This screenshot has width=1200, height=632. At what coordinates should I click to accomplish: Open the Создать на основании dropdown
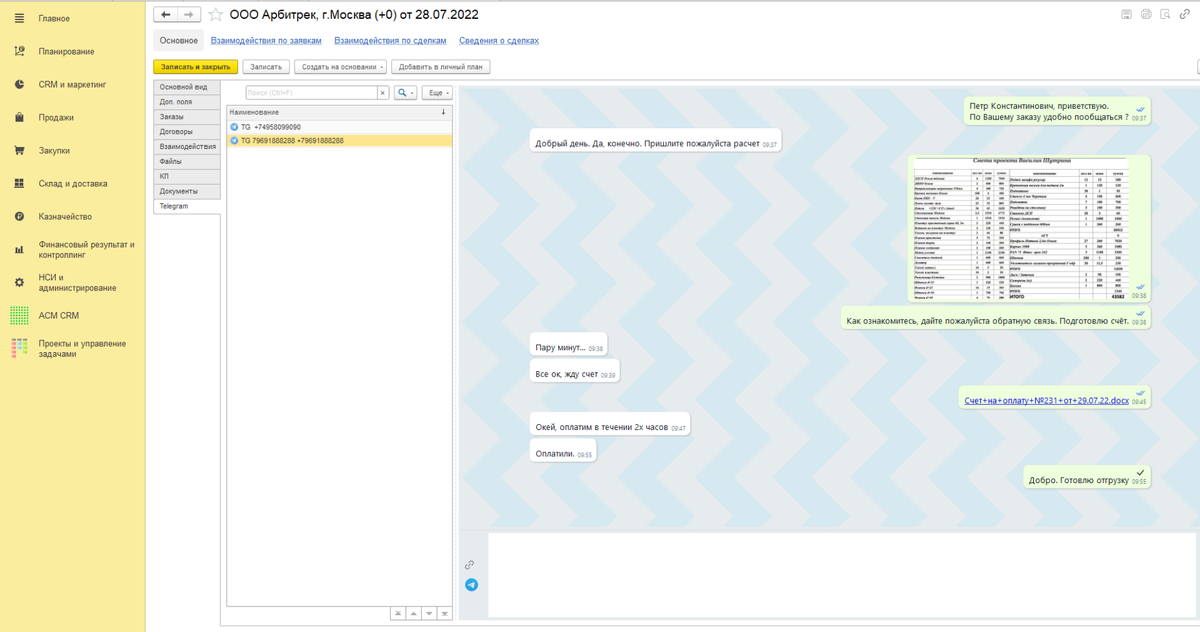[x=341, y=67]
